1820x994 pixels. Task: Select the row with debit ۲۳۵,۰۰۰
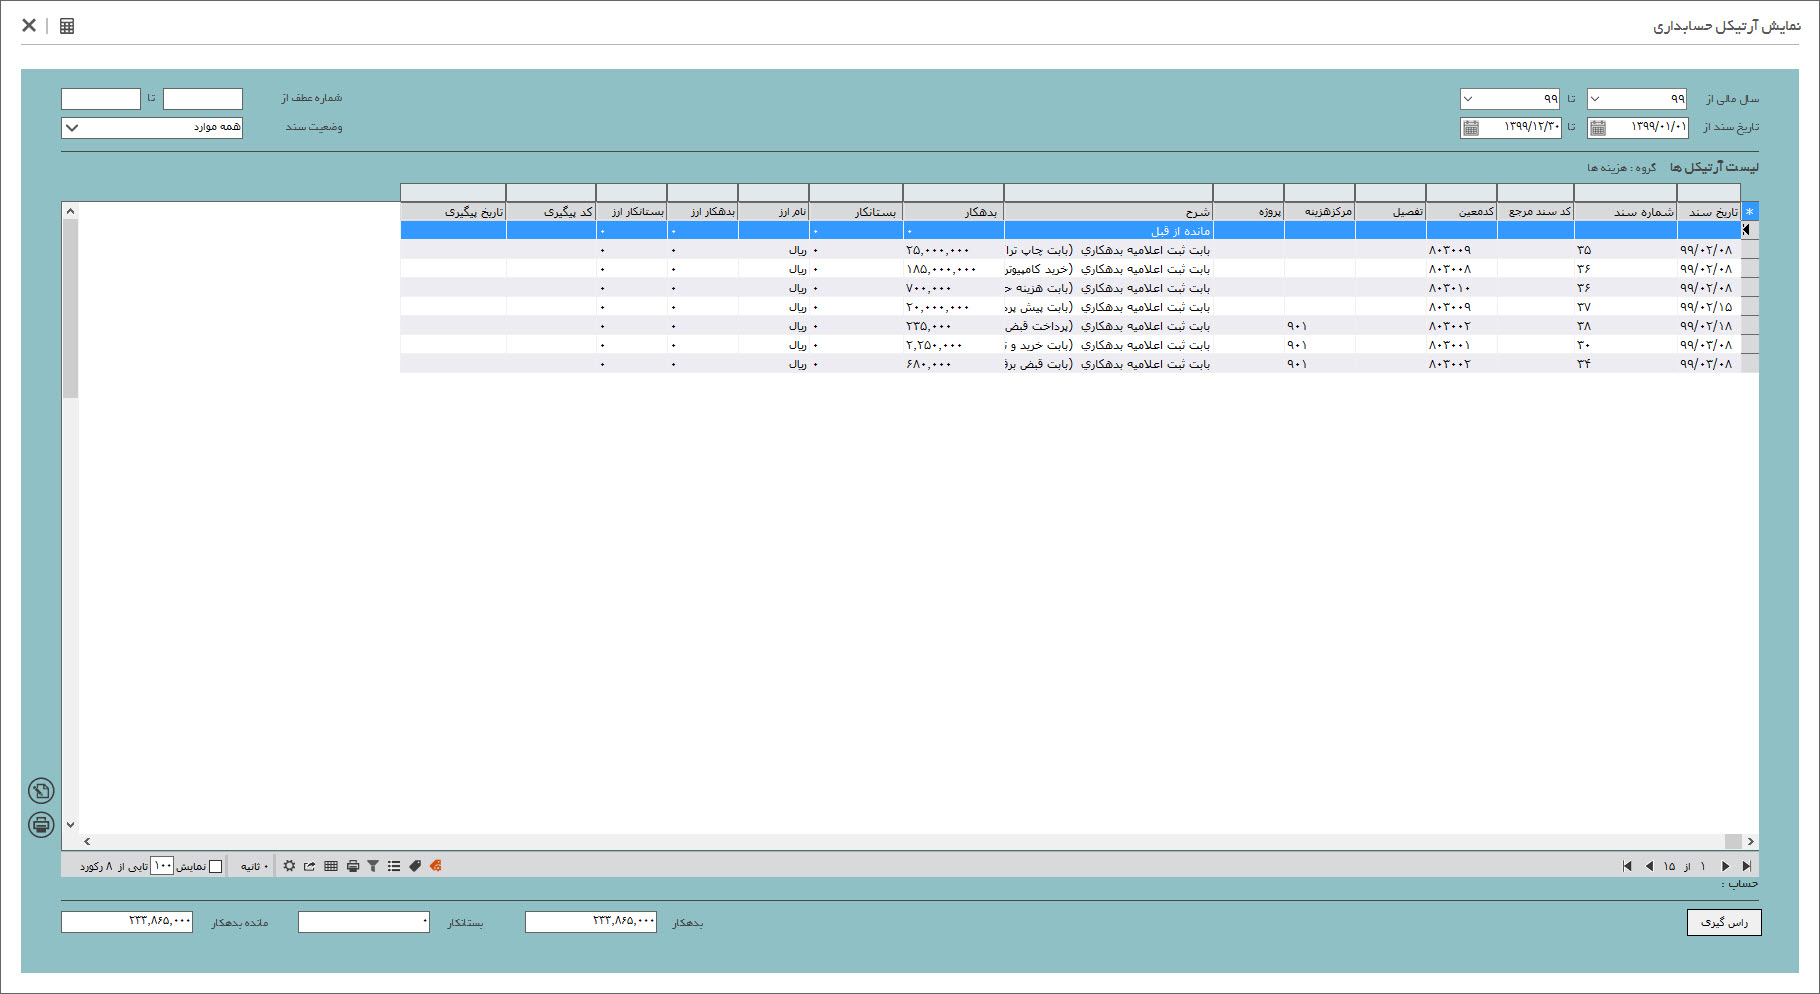[x=1071, y=326]
